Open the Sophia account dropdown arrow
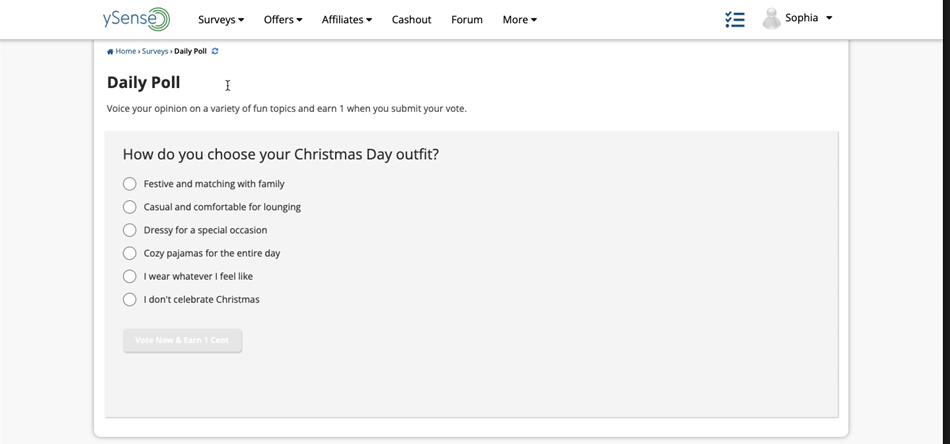 [829, 18]
